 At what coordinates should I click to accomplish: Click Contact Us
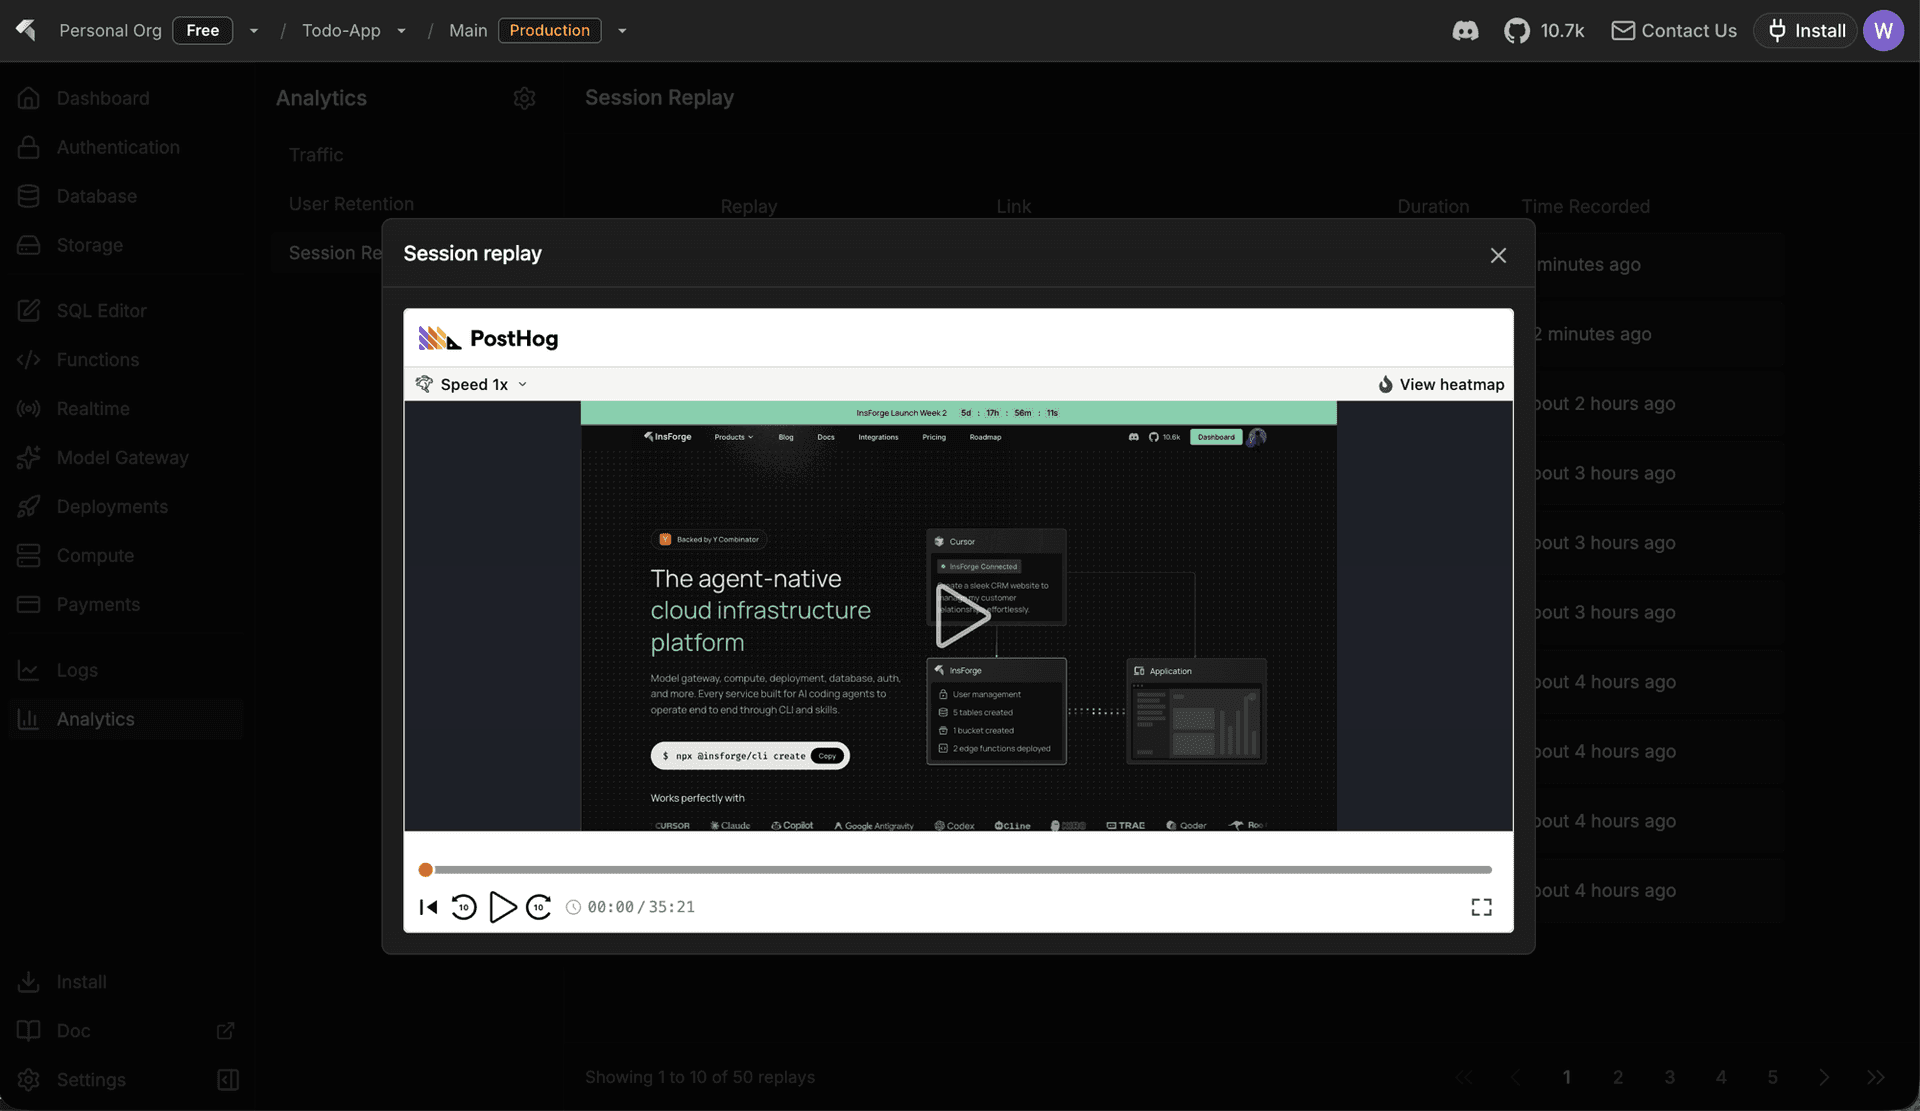point(1674,31)
